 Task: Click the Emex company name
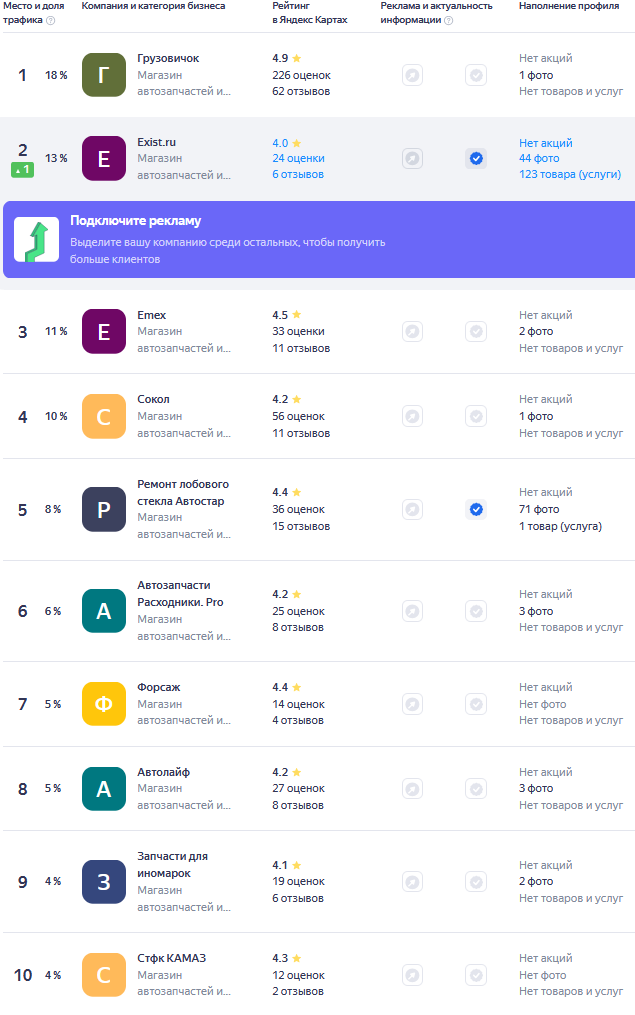[151, 315]
